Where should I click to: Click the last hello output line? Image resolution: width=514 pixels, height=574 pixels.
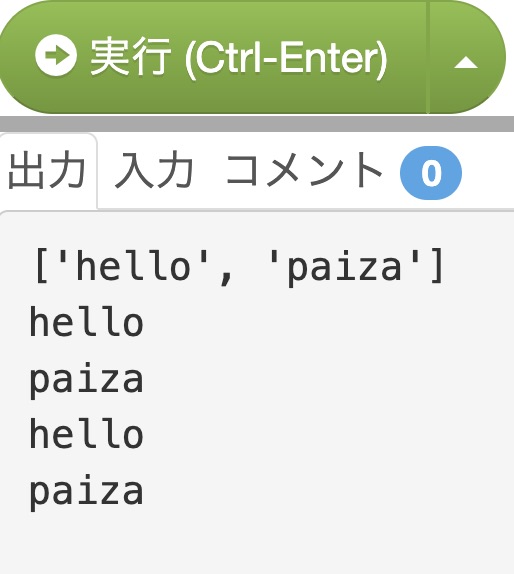(86, 433)
